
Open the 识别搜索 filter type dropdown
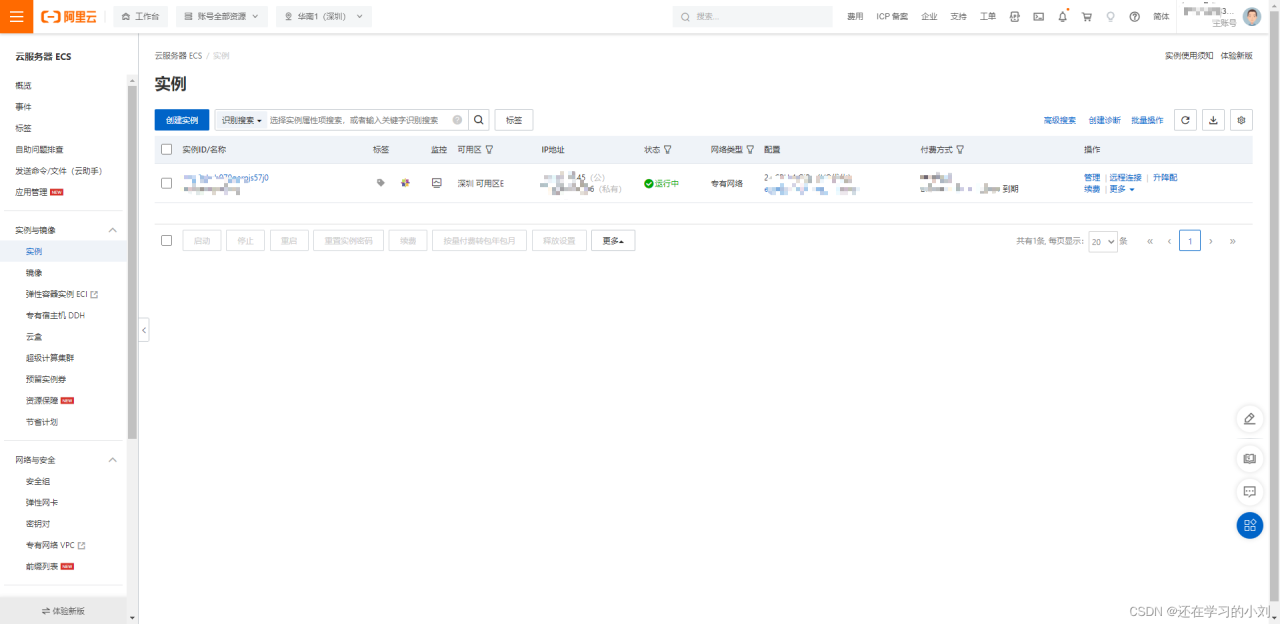coord(241,120)
